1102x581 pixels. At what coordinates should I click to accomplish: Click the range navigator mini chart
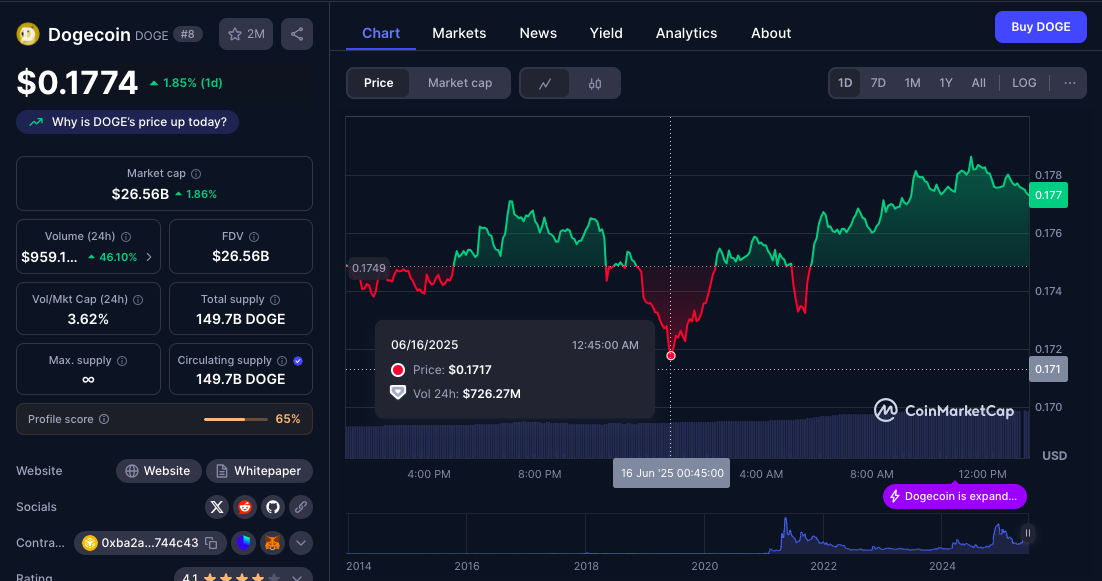[x=688, y=533]
